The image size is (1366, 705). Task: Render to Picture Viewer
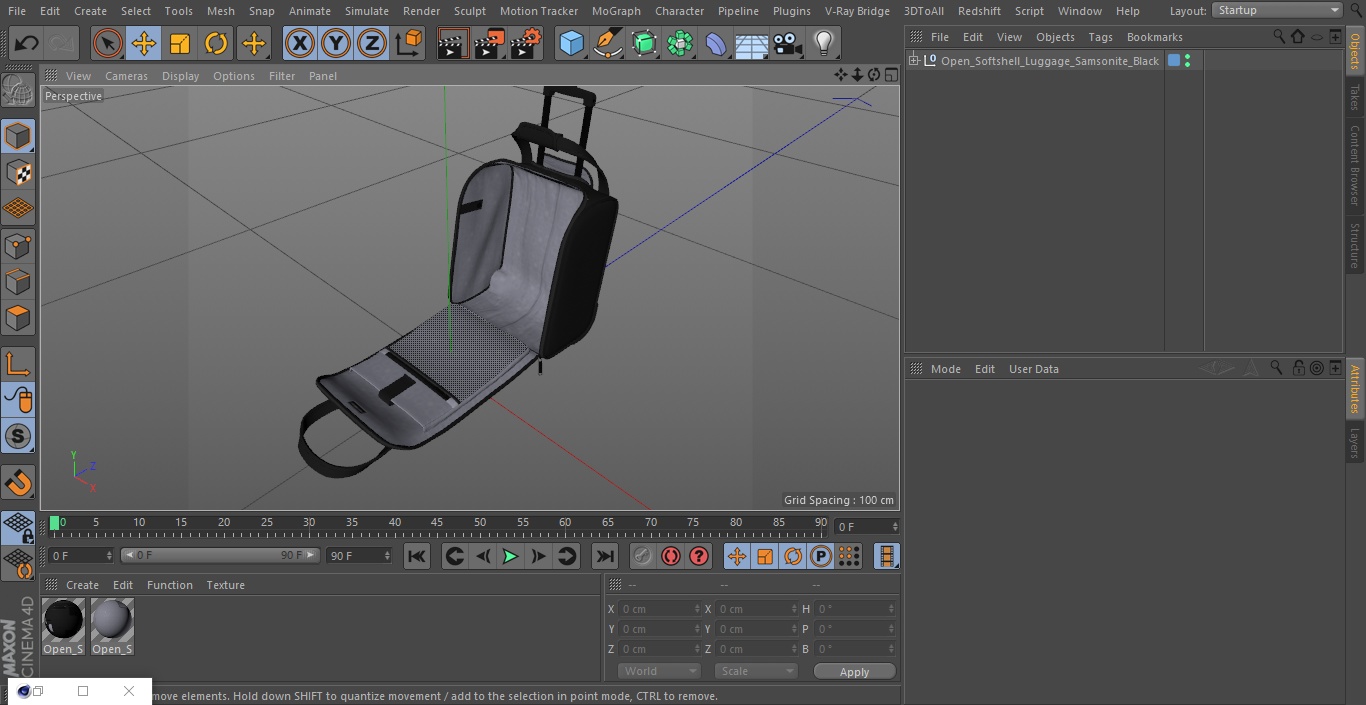(490, 43)
